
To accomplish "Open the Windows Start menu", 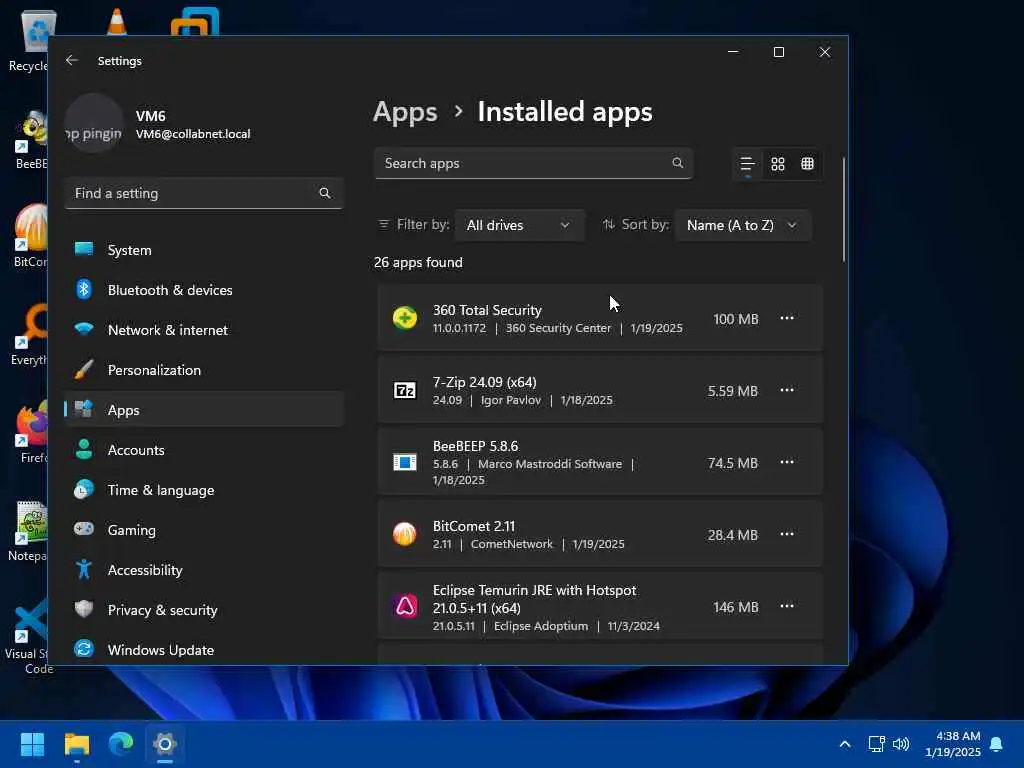I will pyautogui.click(x=32, y=744).
